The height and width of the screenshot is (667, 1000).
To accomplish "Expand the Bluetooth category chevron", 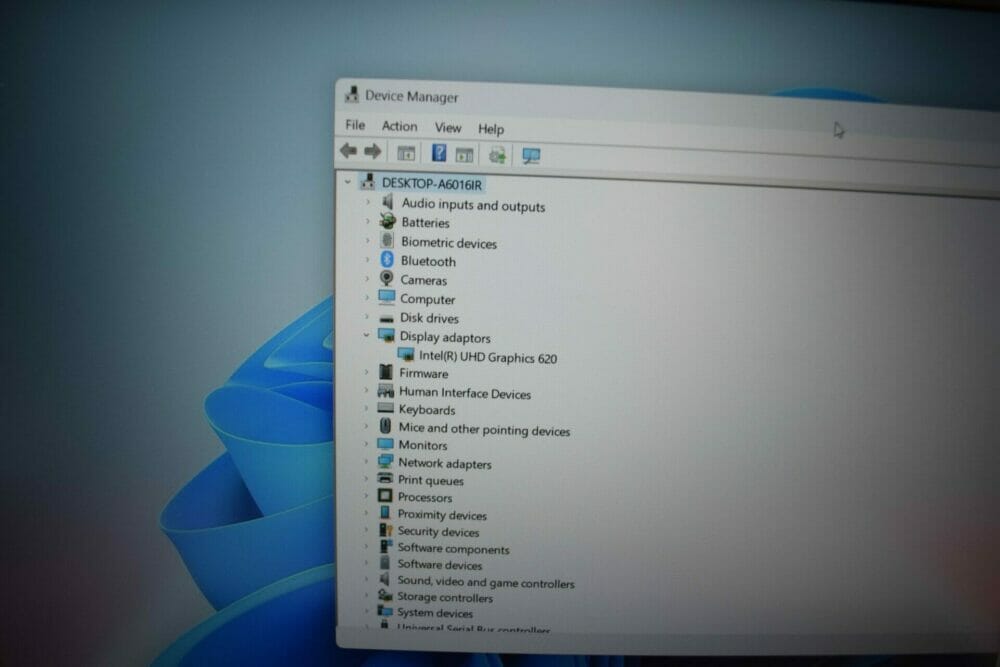I will click(367, 260).
